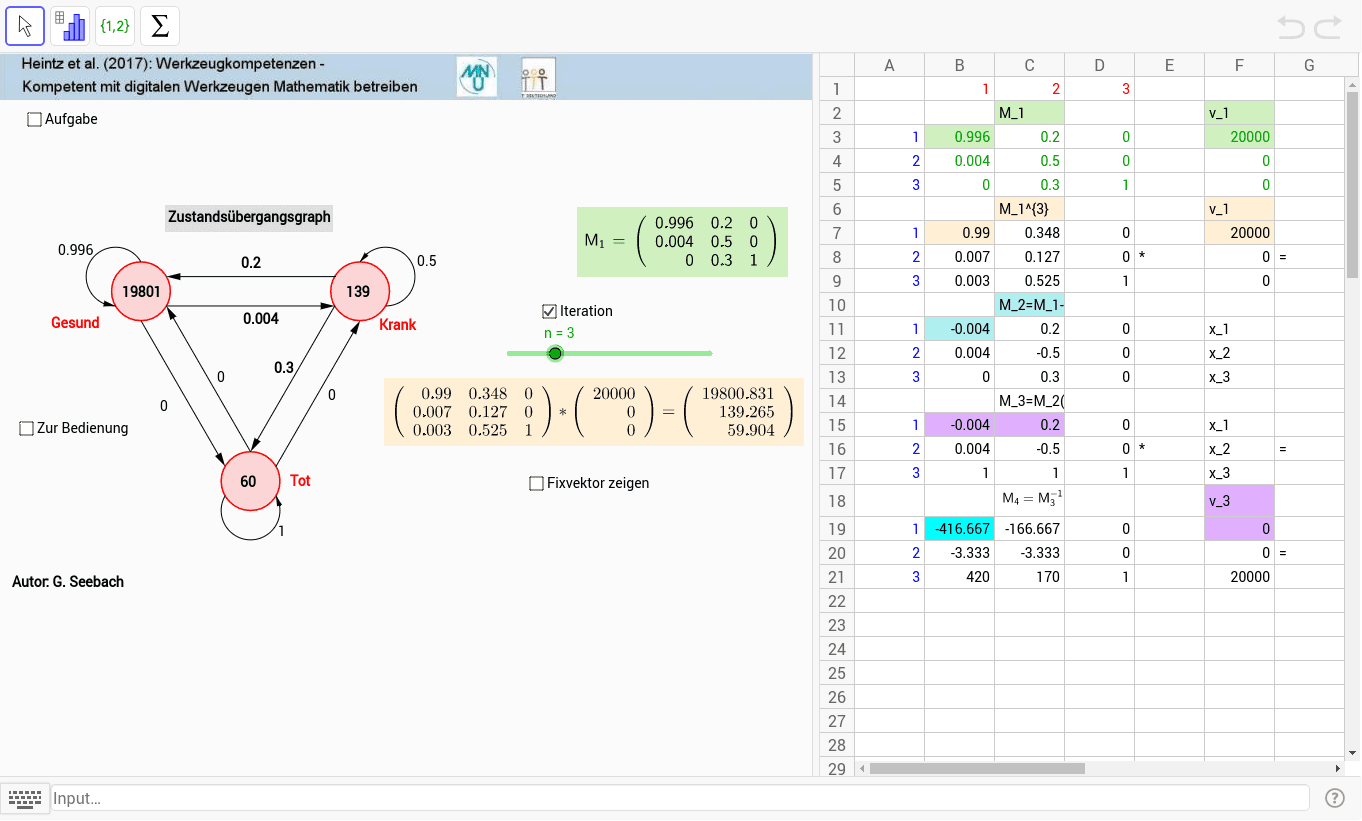
Task: Click the Gesund node showing 19801
Action: (x=141, y=292)
